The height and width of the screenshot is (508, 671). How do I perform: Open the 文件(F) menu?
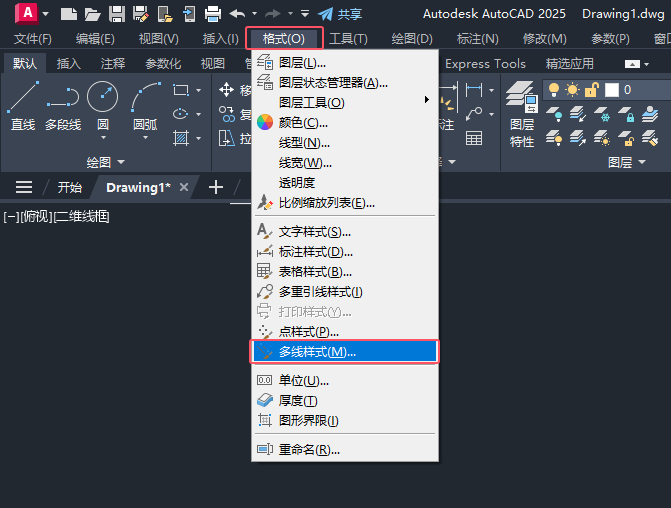33,39
